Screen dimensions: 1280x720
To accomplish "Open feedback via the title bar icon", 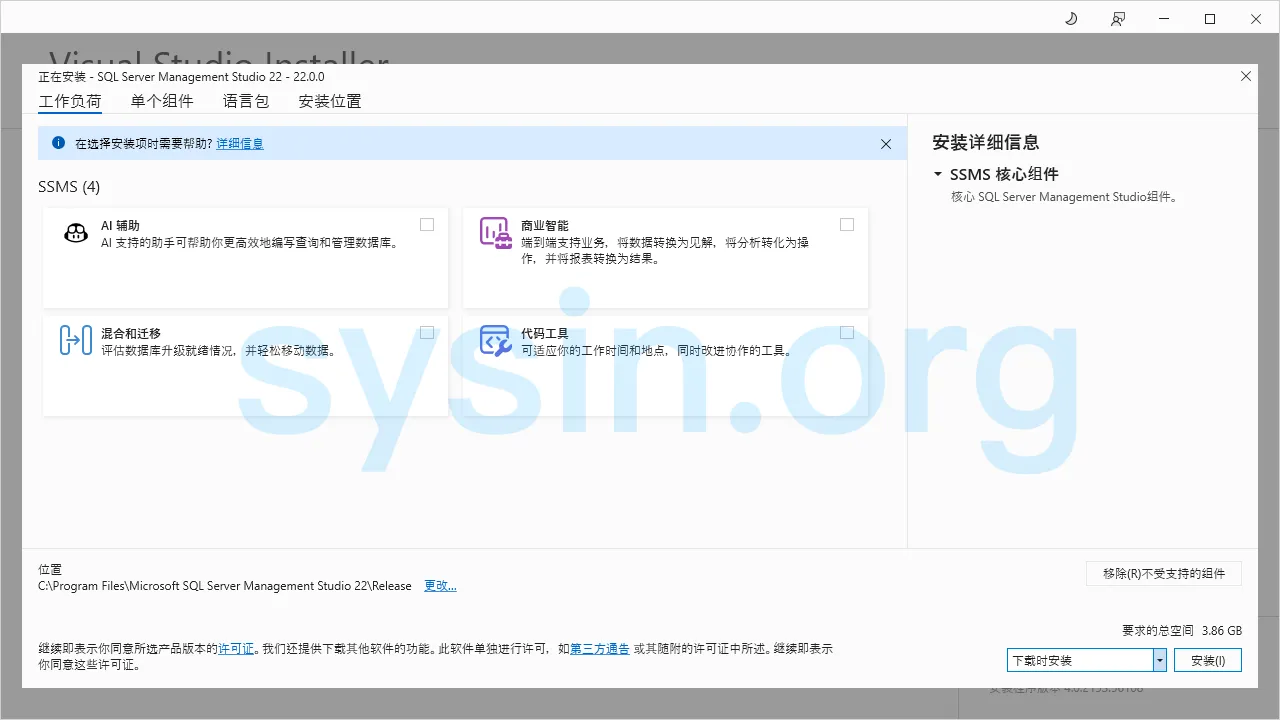I will point(1118,18).
